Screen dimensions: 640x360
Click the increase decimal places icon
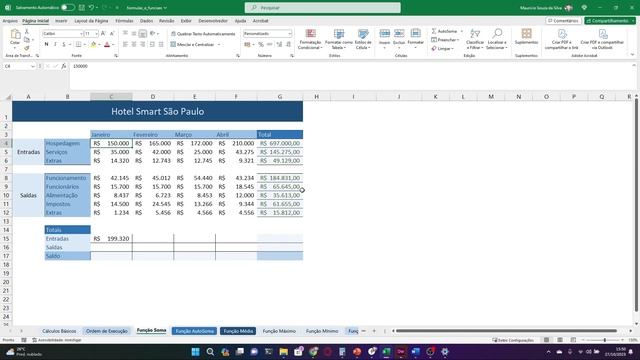coord(279,44)
